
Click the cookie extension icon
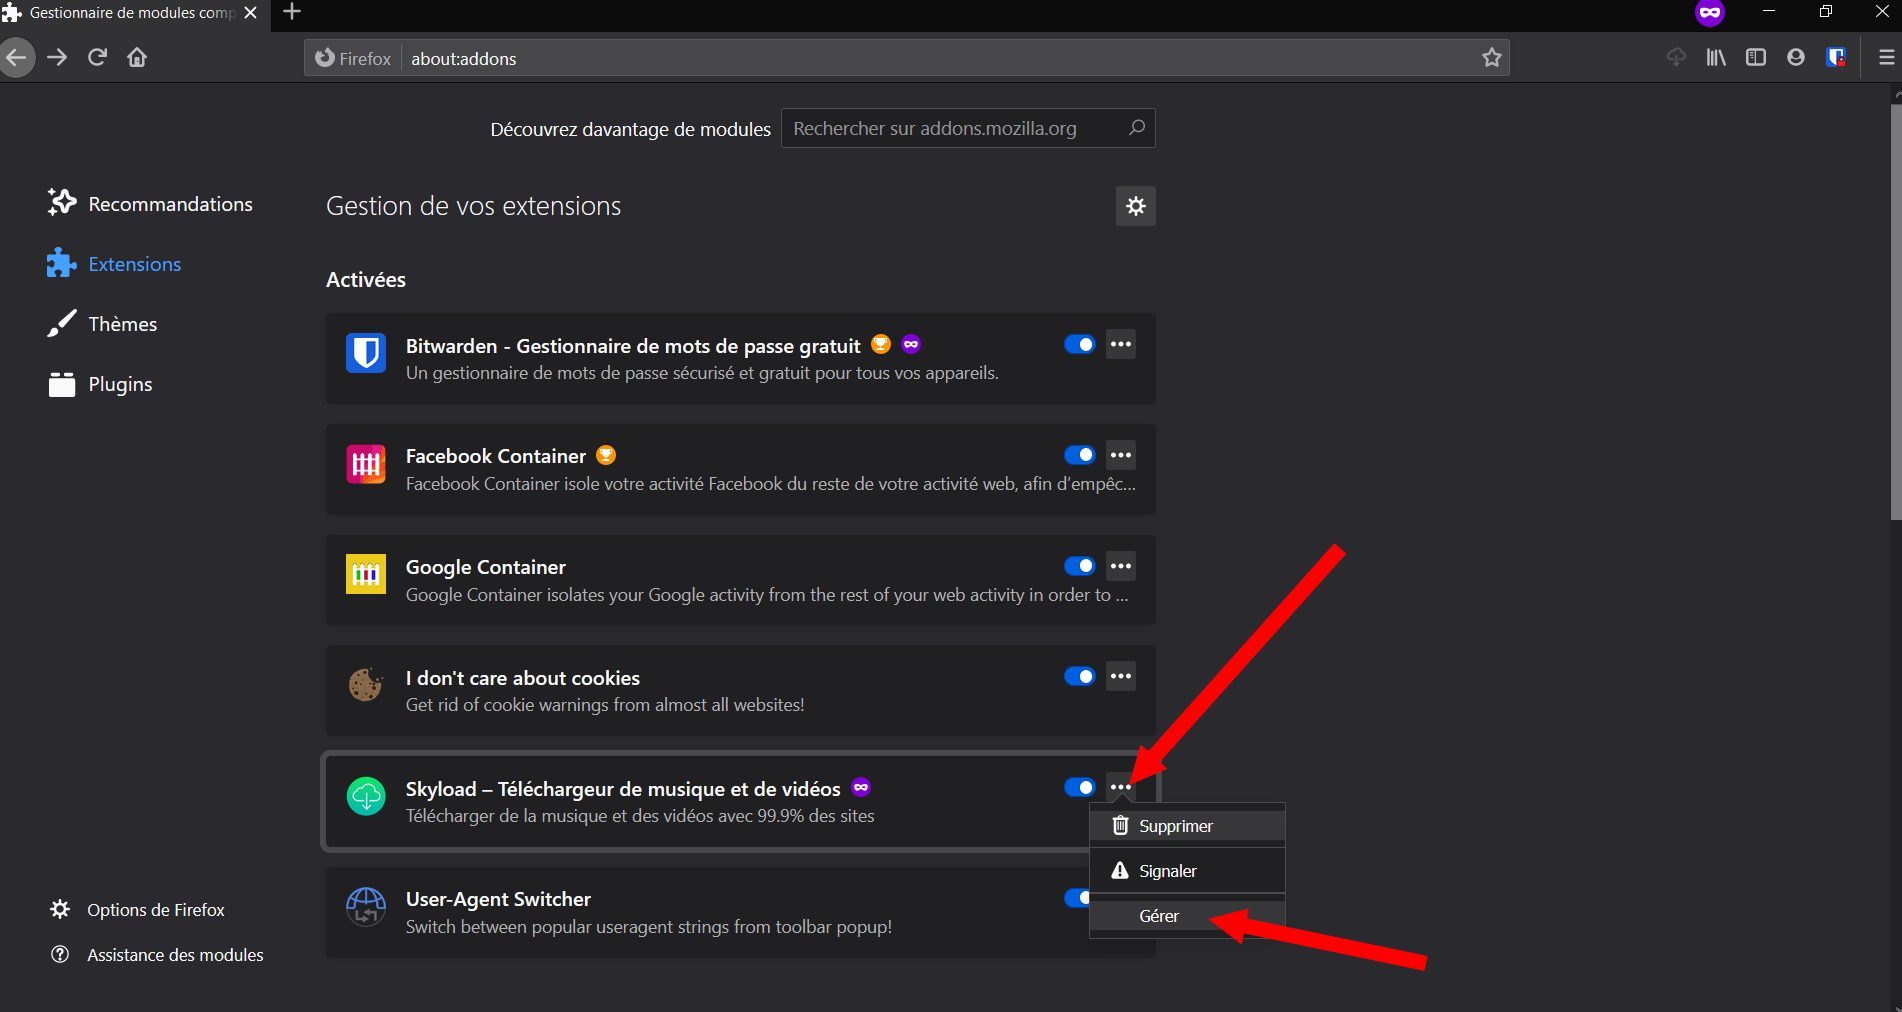(x=366, y=685)
